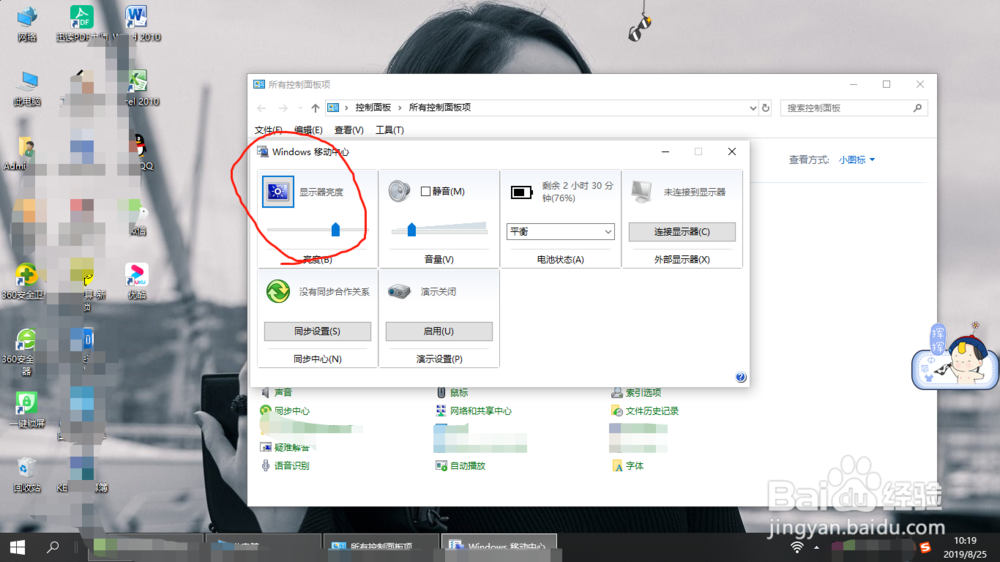The image size is (1000, 562).
Task: Open the 此电脑 desktop icon
Action: pyautogui.click(x=27, y=88)
